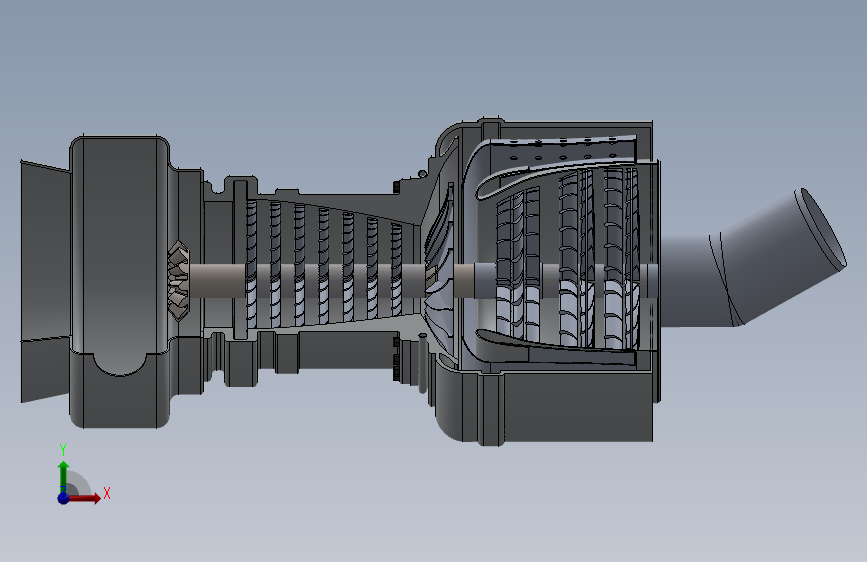Click the green Y axis arrow of the triad
Image resolution: width=867 pixels, height=562 pixels.
pyautogui.click(x=64, y=475)
